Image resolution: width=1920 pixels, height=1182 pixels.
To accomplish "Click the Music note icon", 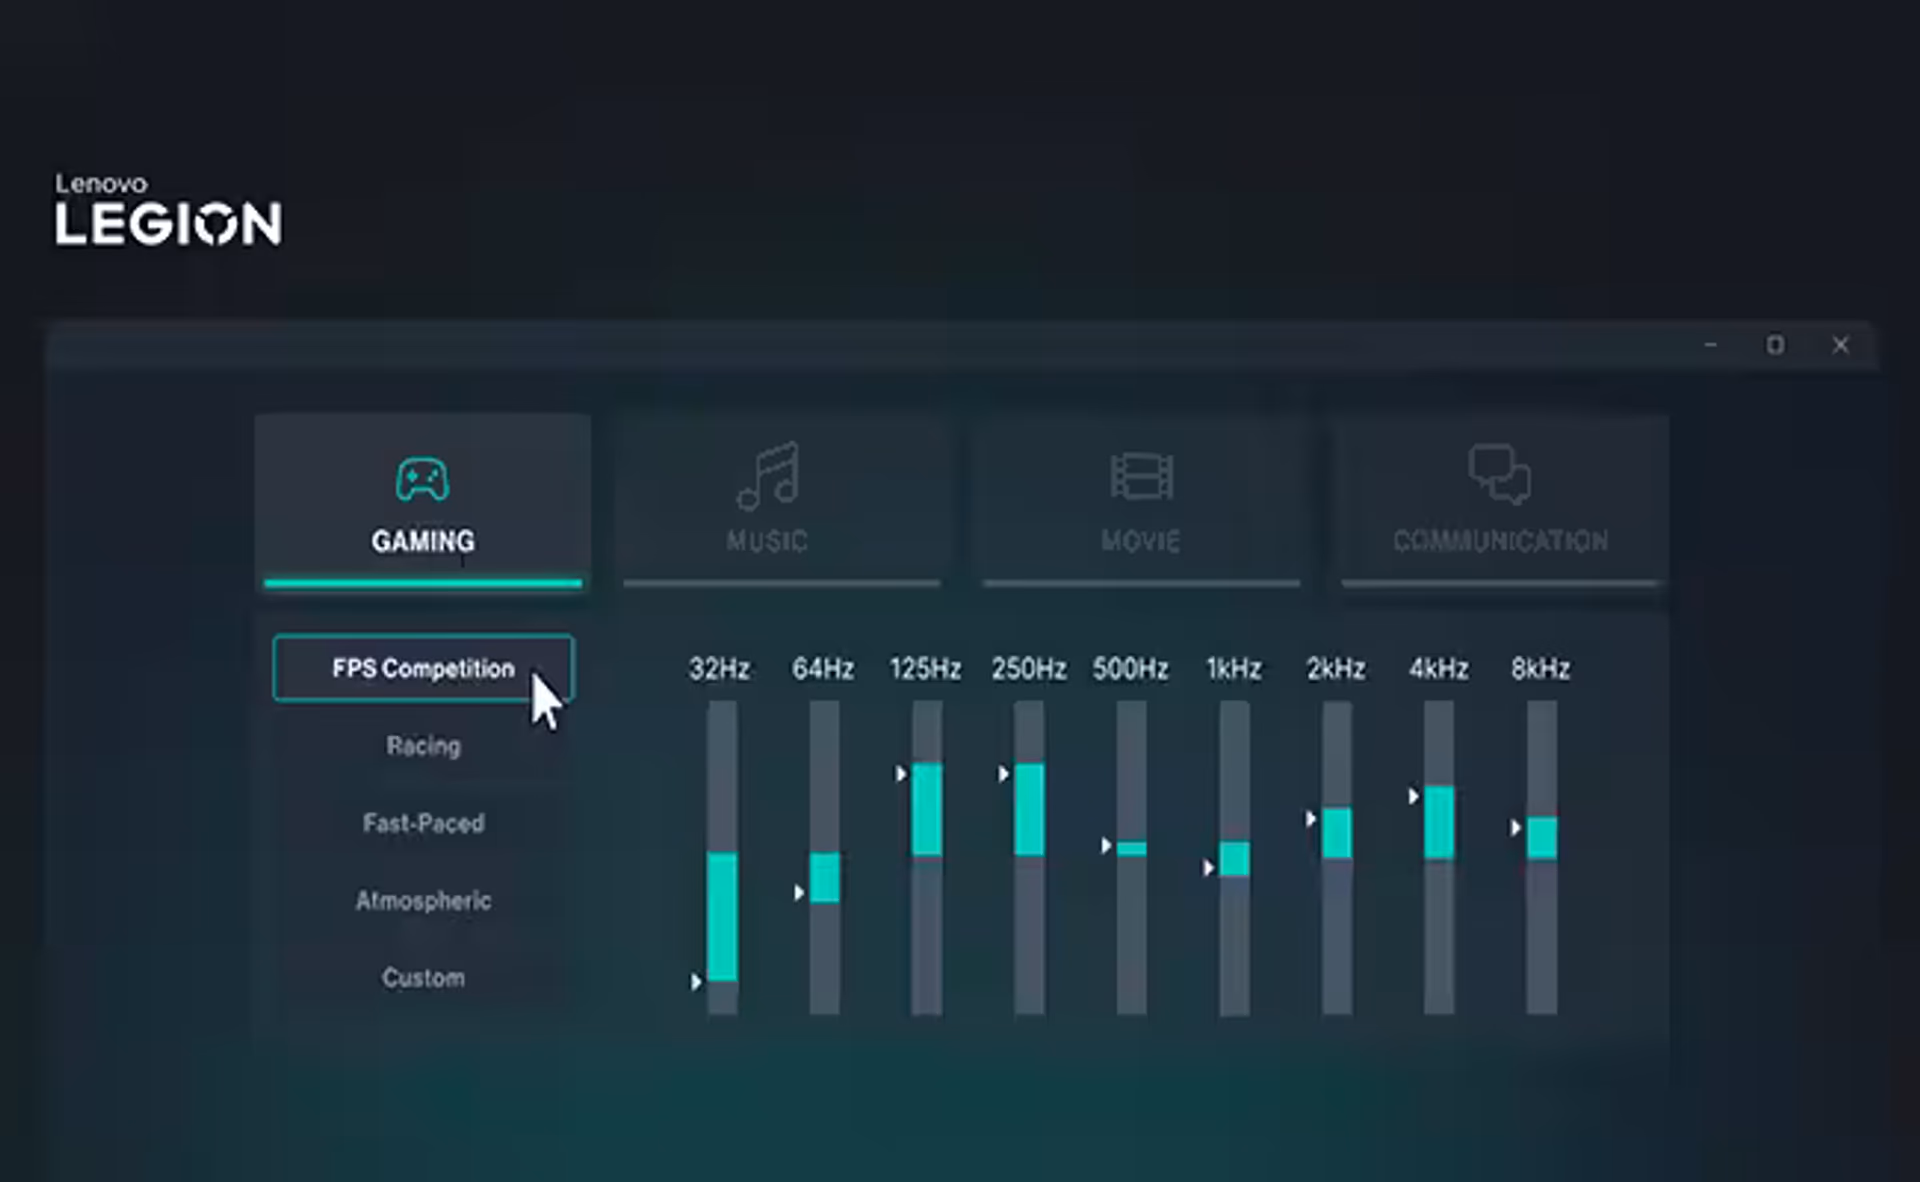I will 768,476.
